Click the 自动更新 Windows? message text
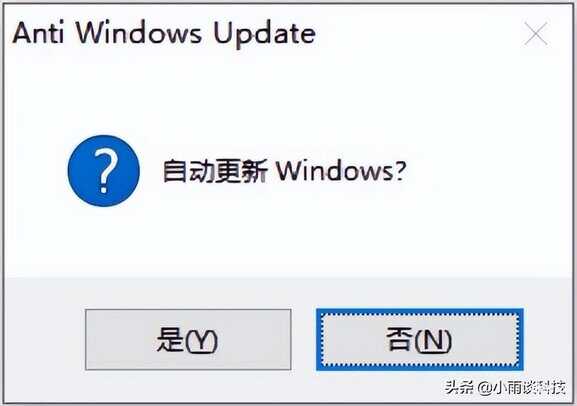Image resolution: width=577 pixels, height=406 pixels. [x=284, y=171]
